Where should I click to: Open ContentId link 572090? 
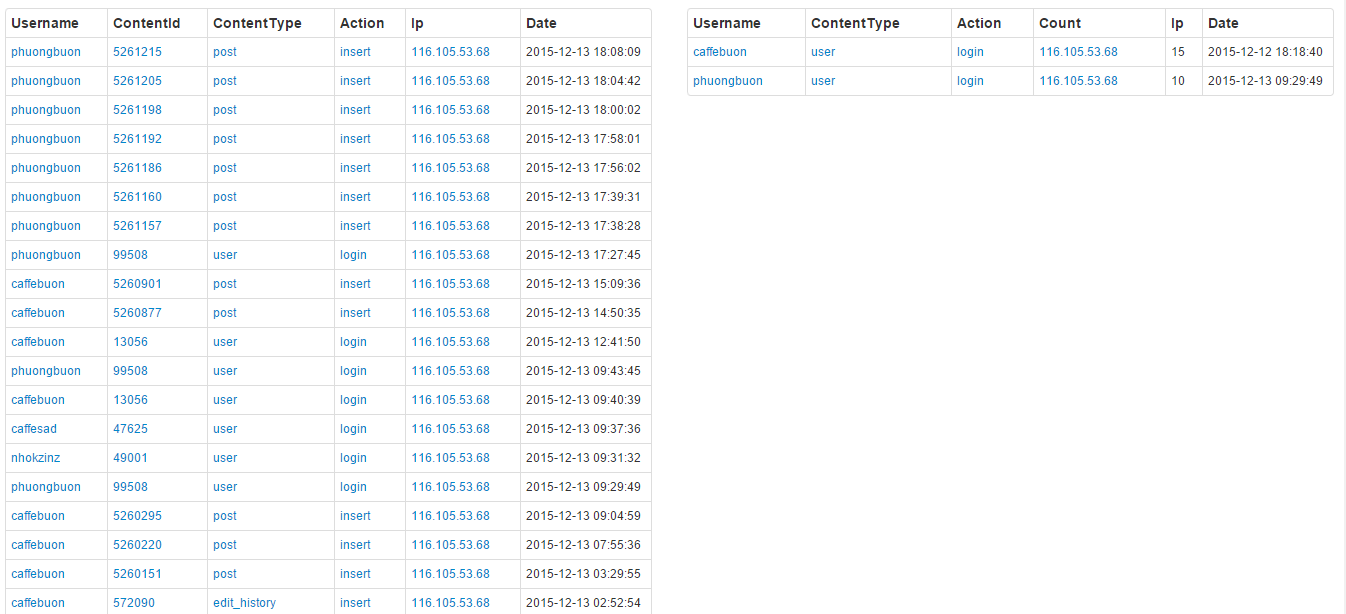(134, 603)
